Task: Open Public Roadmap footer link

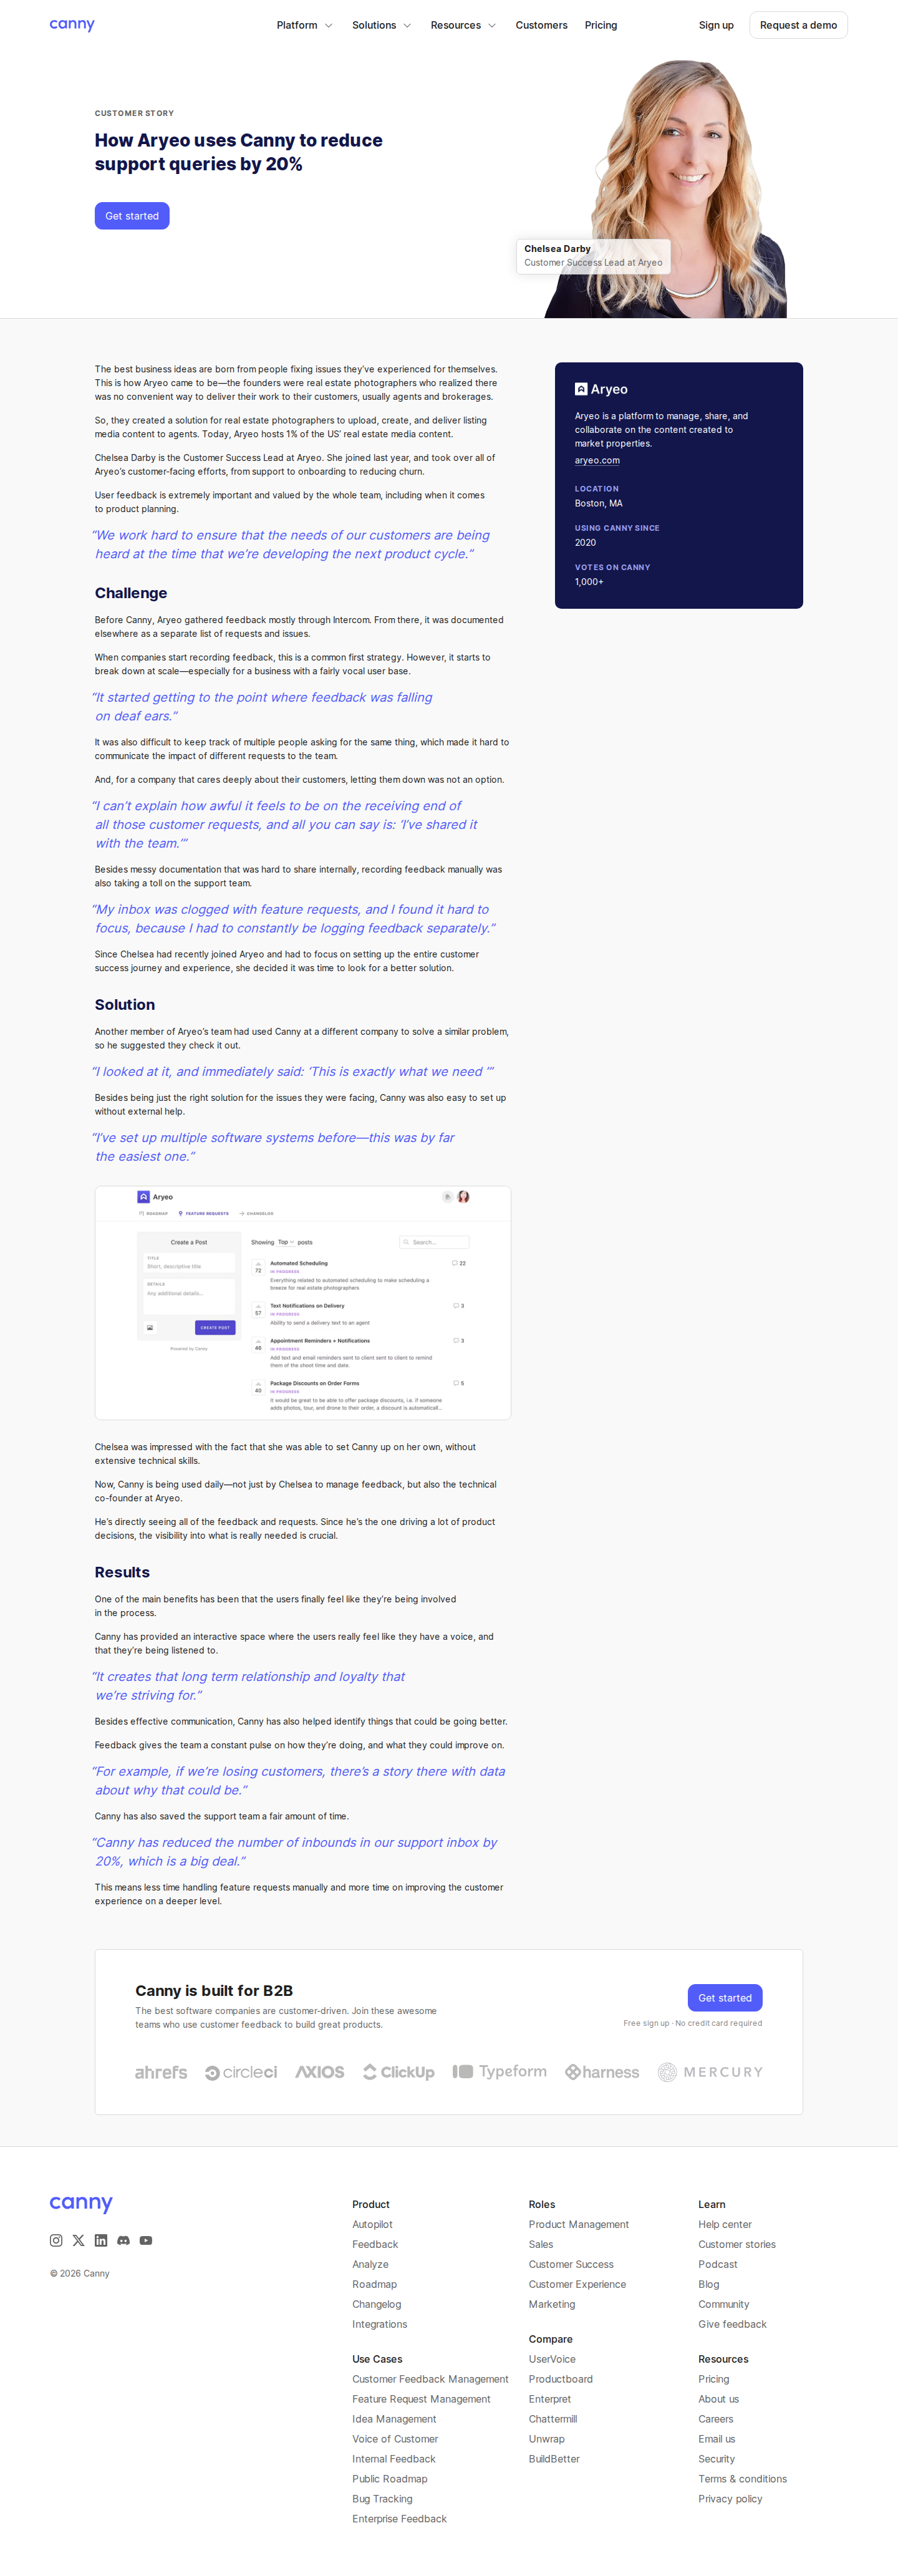Action: pos(389,2479)
